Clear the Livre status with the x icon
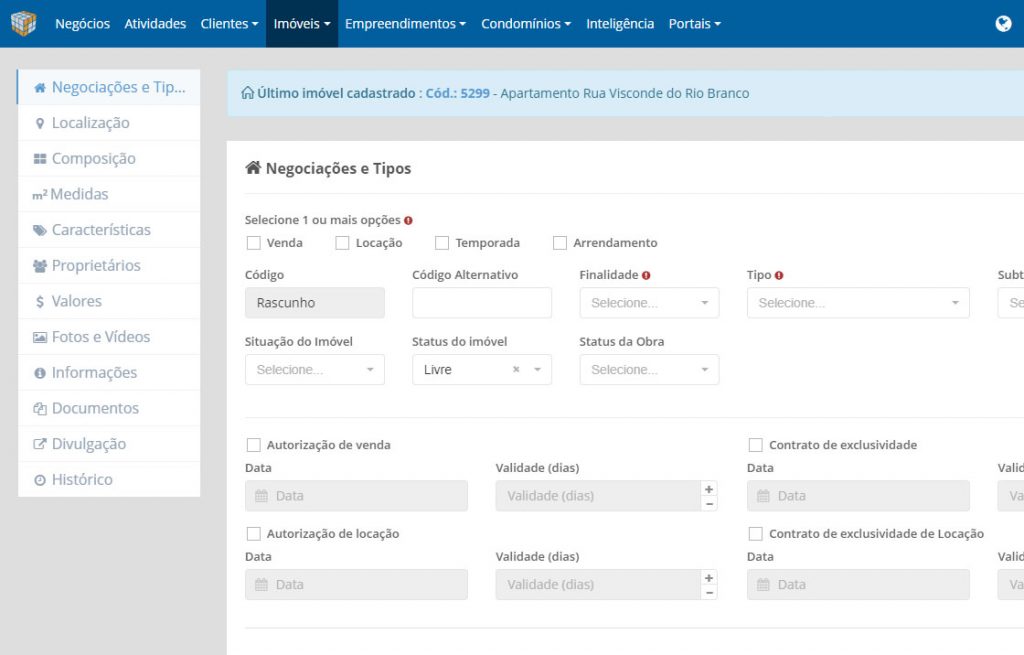This screenshot has height=655, width=1024. click(x=516, y=370)
